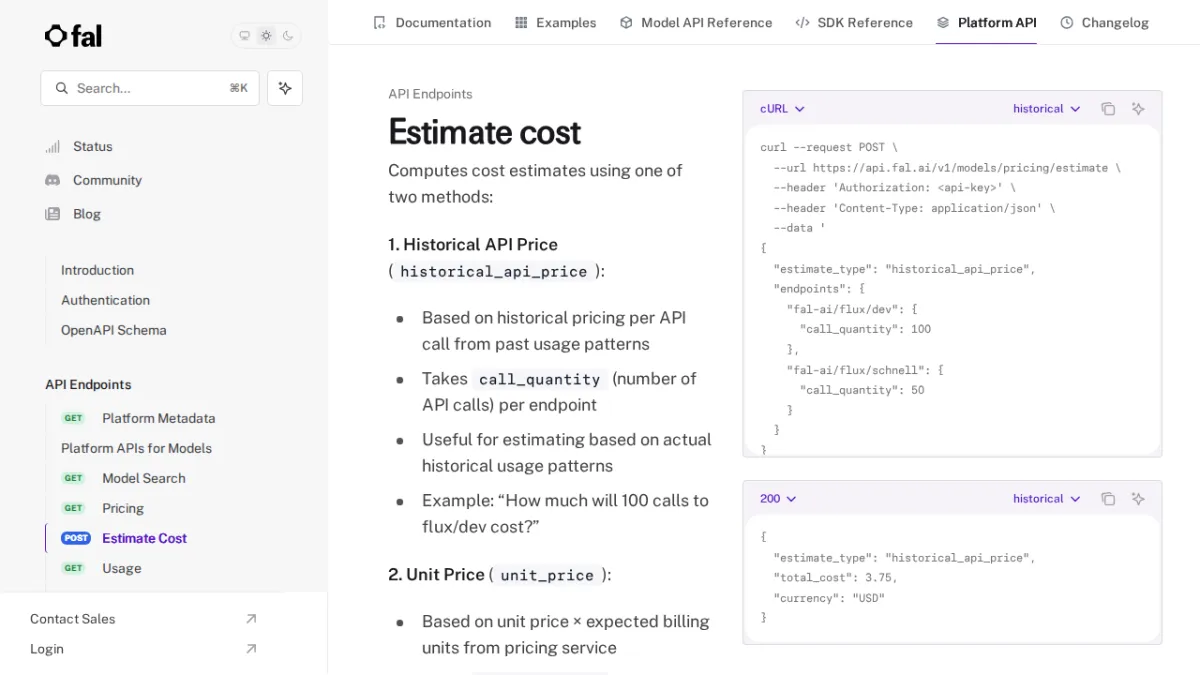Click the fal logo
The height and width of the screenshot is (675, 1200).
point(73,36)
